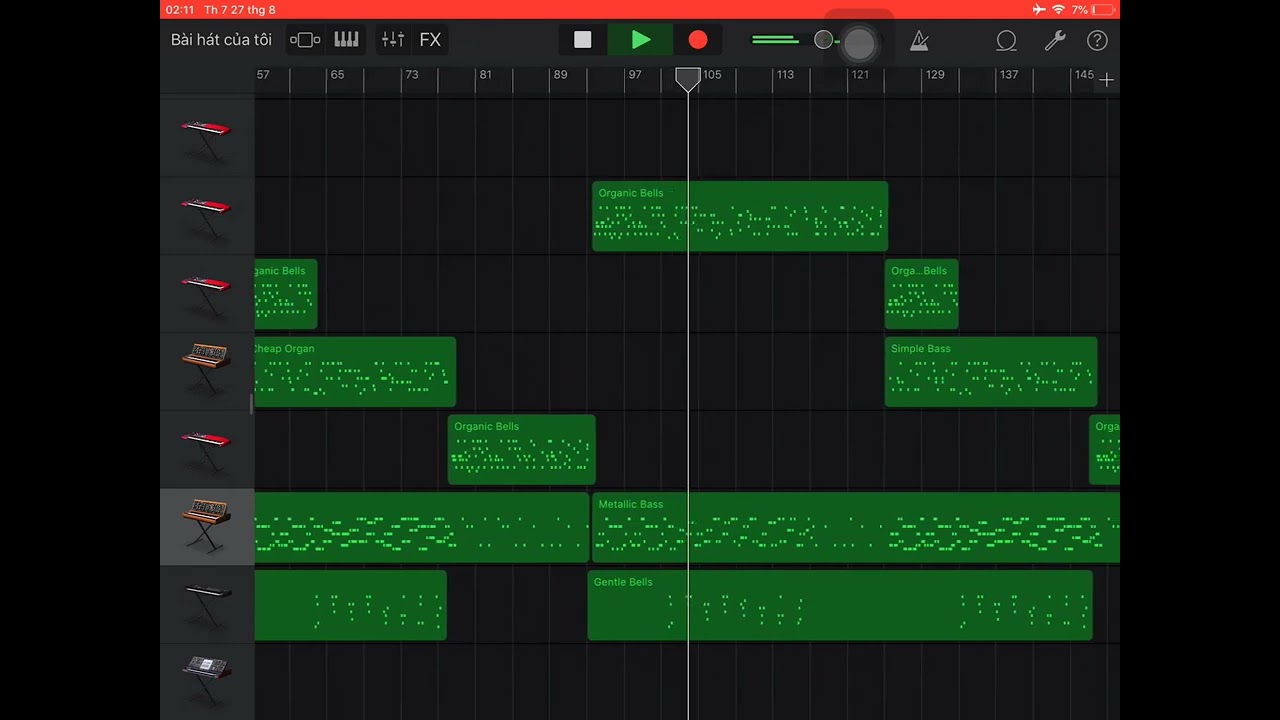The height and width of the screenshot is (720, 1280).
Task: Open the keyboard instrument view
Action: [346, 40]
